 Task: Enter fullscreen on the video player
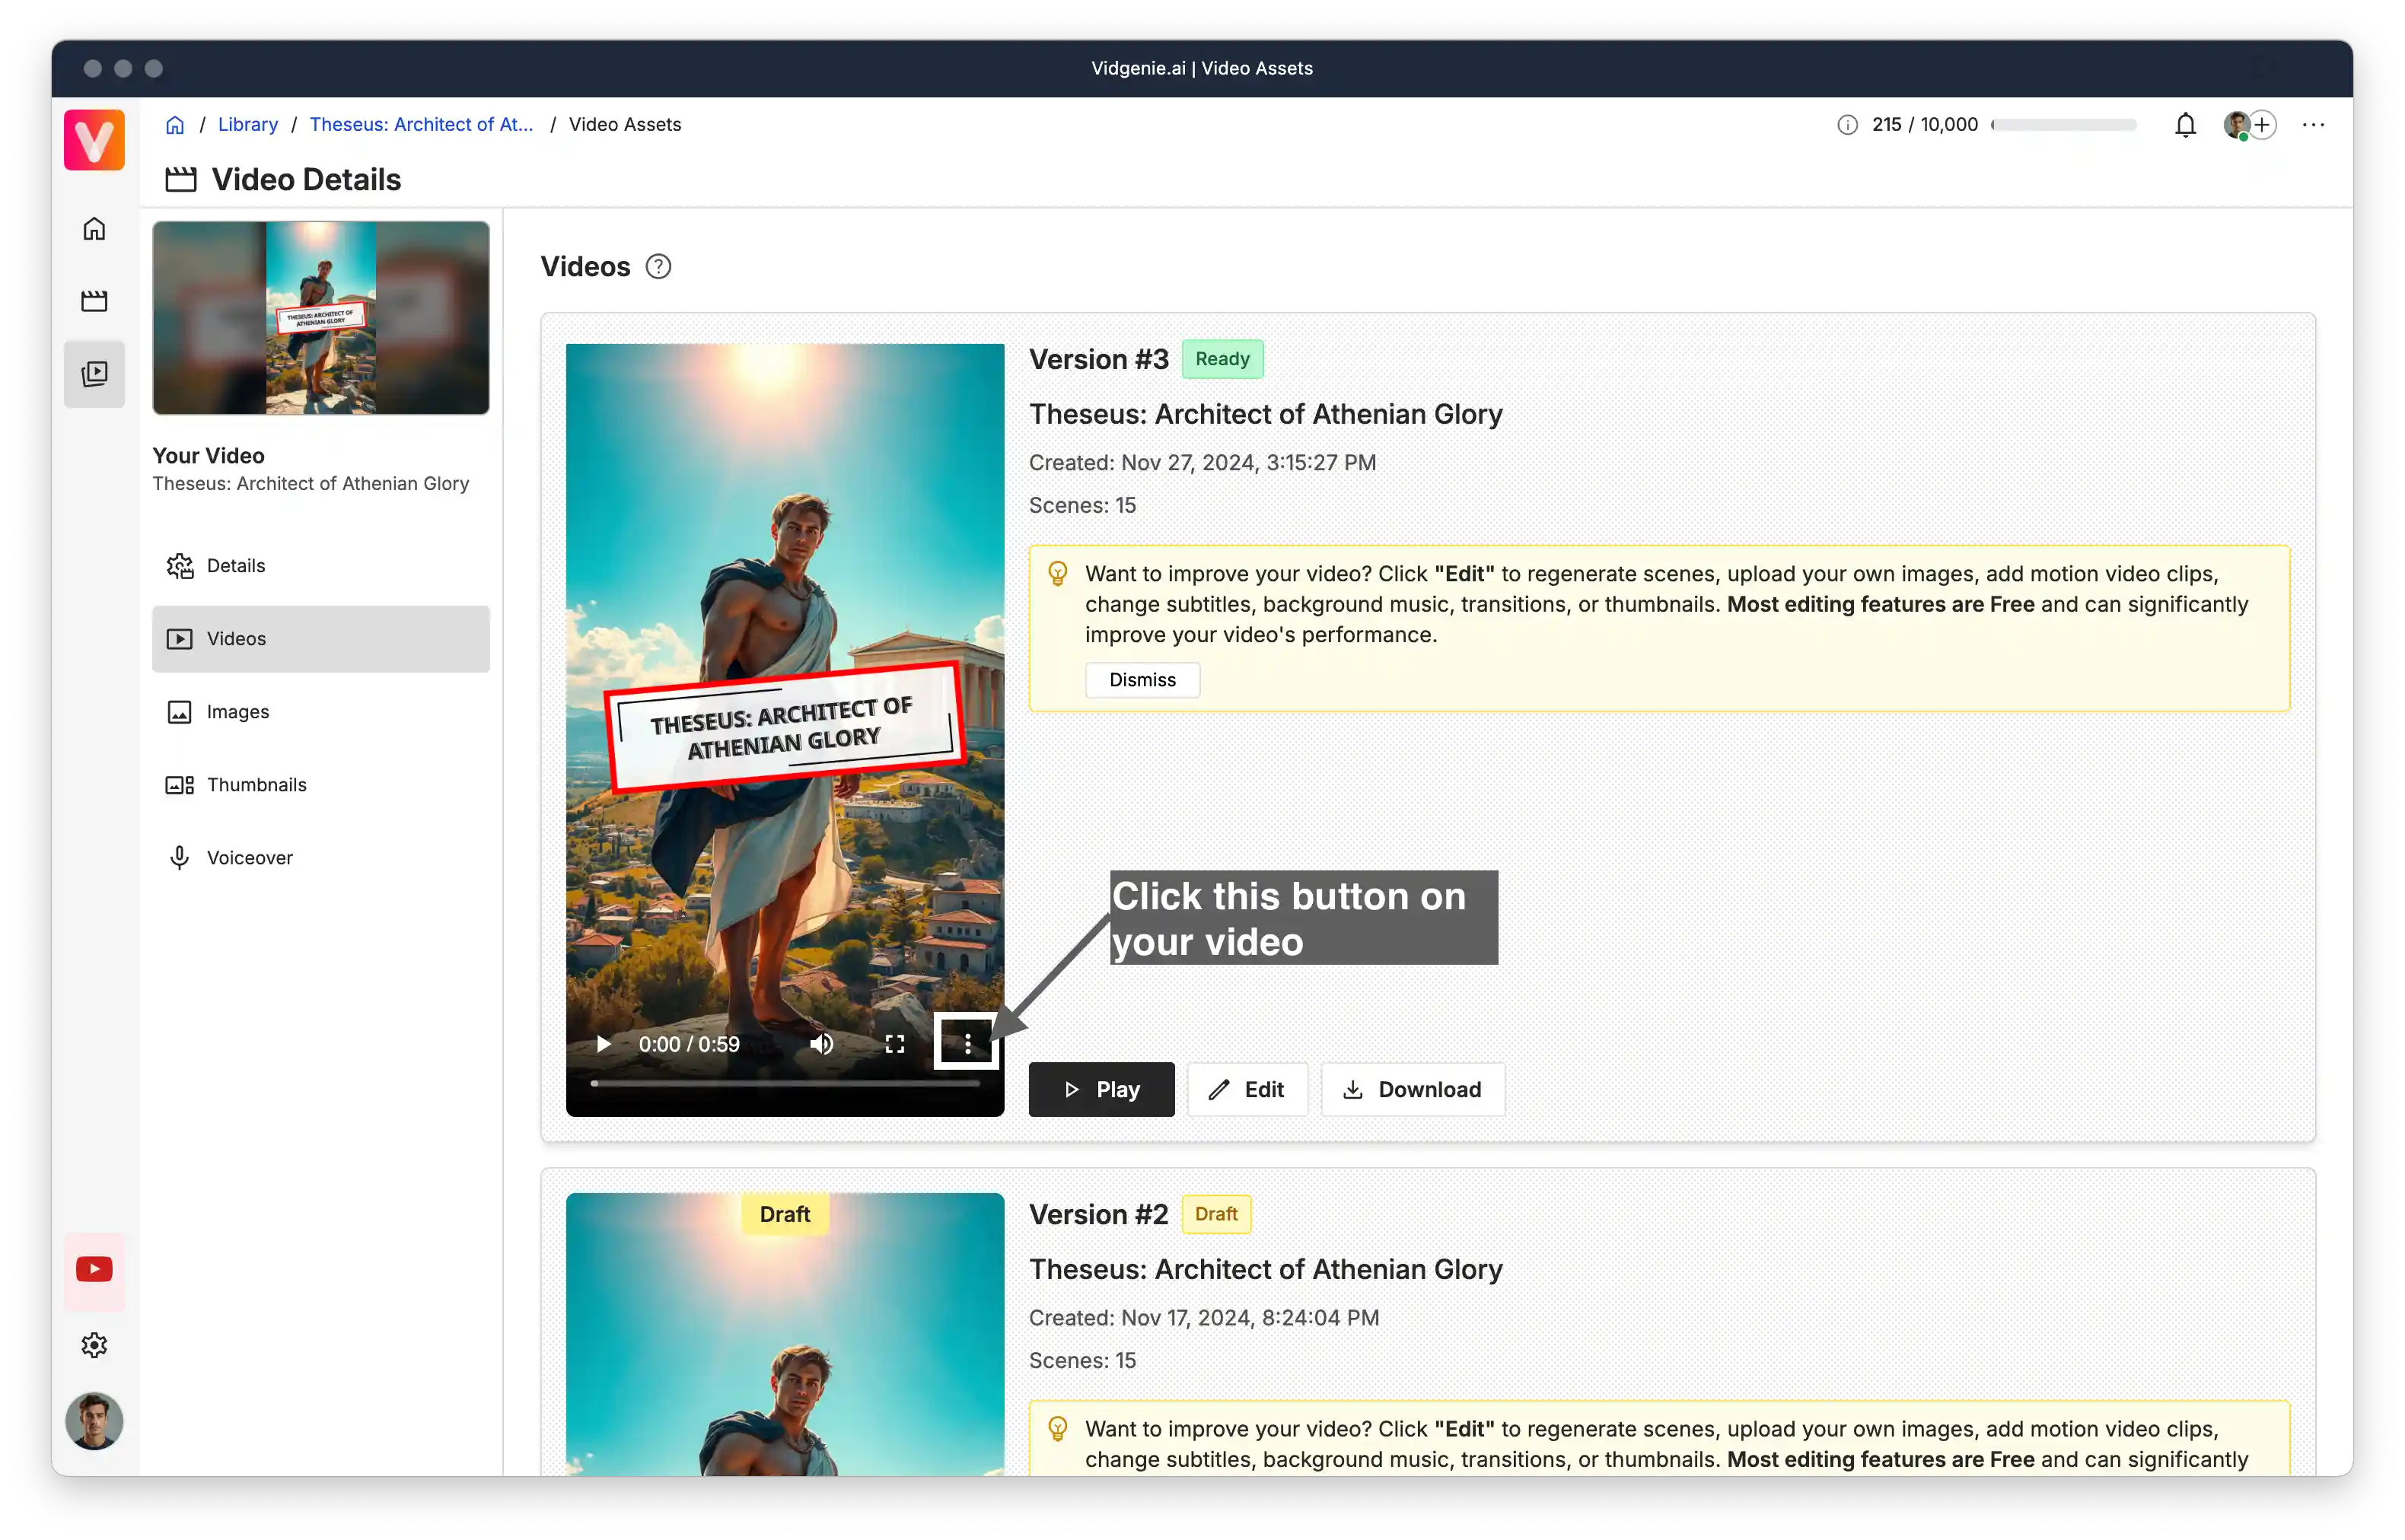[x=895, y=1045]
